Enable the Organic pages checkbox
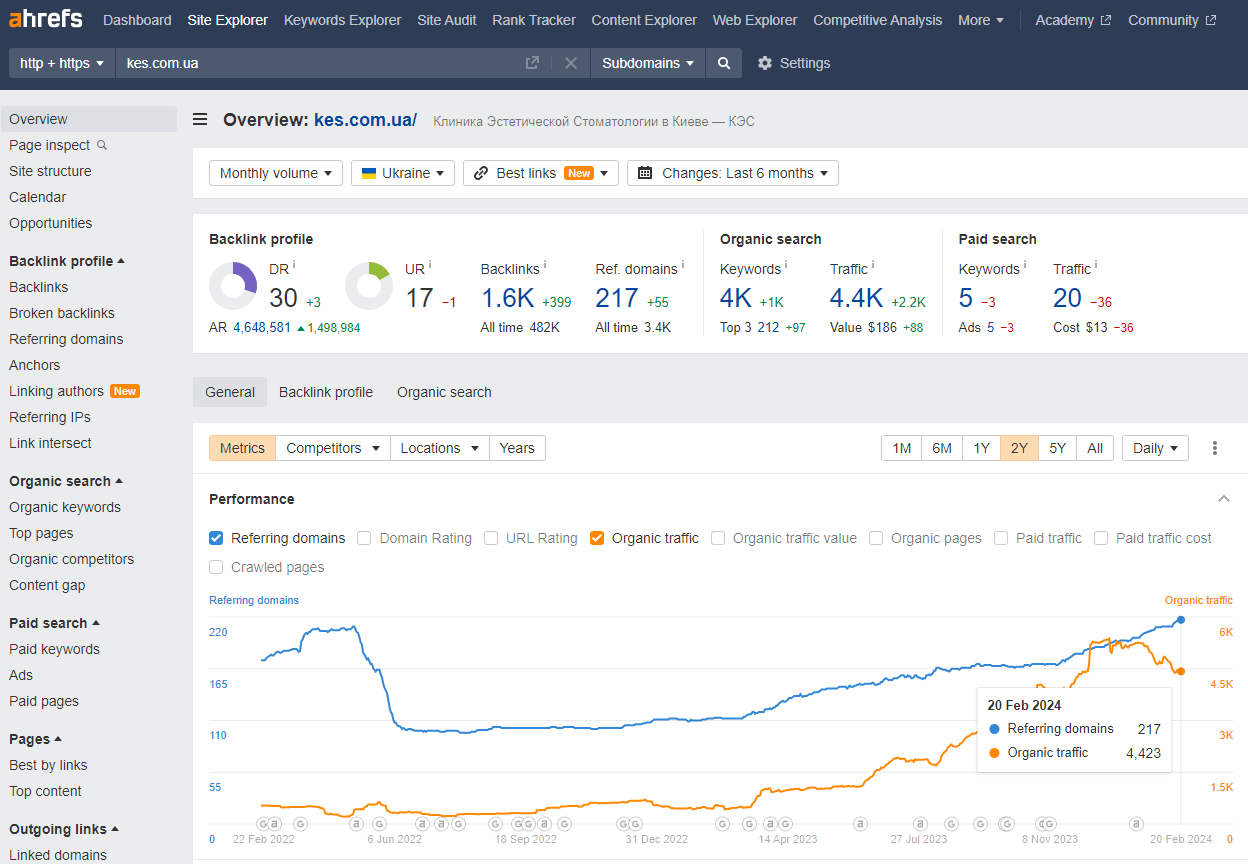 point(876,538)
